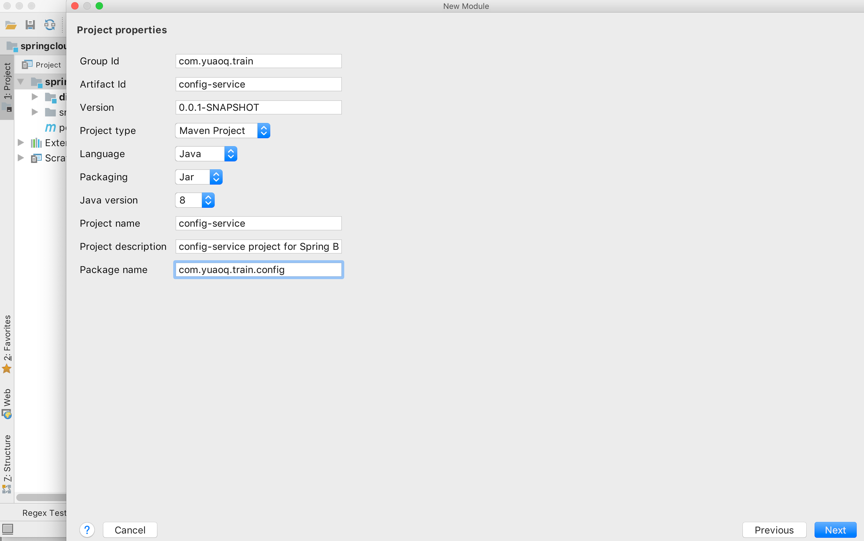
Task: Open the Packaging dropdown
Action: point(199,177)
